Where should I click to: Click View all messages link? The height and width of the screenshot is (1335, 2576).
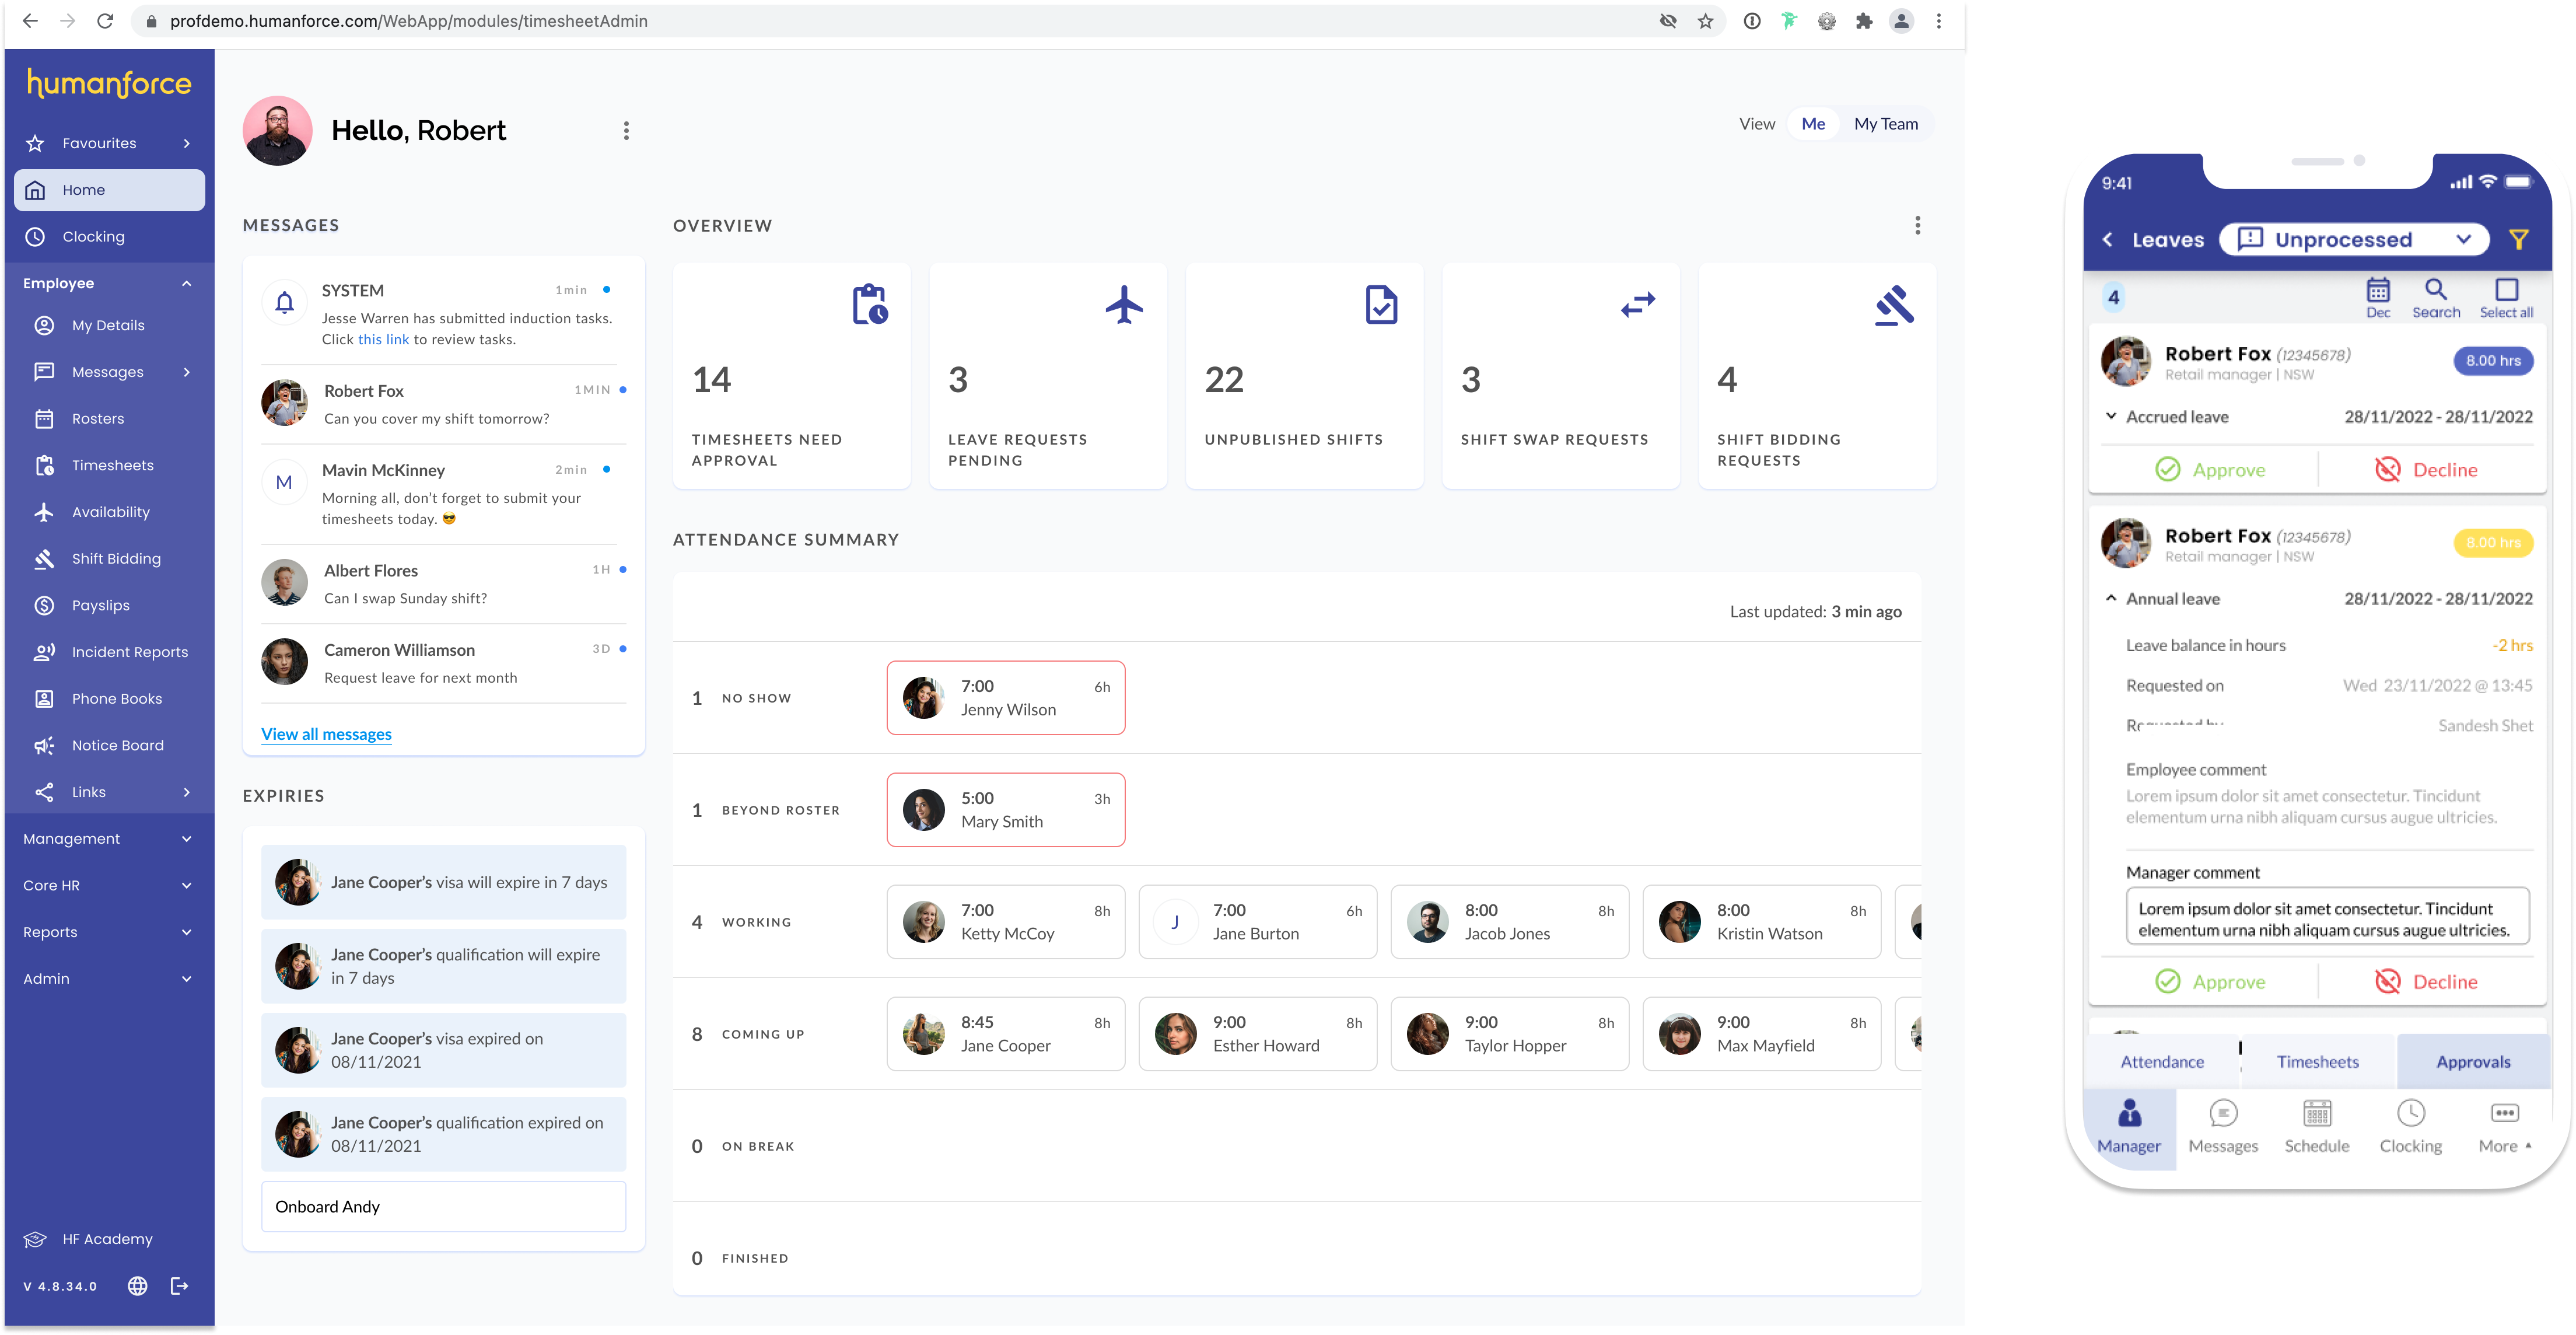pyautogui.click(x=326, y=734)
